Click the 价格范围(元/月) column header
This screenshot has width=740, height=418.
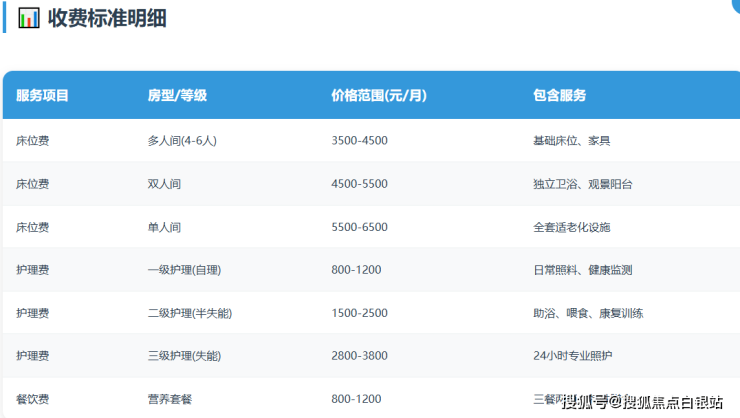pyautogui.click(x=378, y=96)
